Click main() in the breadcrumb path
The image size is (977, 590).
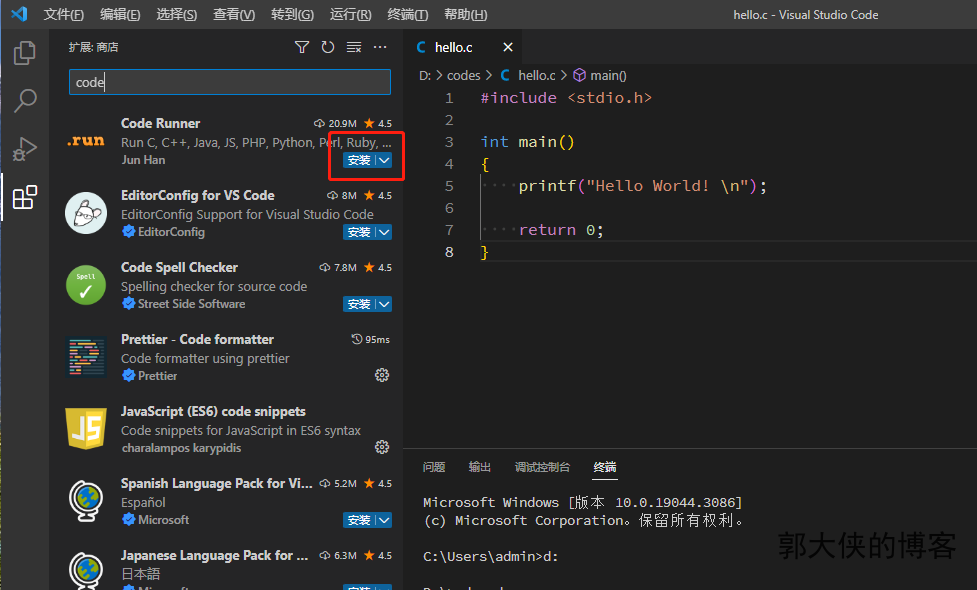(x=608, y=75)
